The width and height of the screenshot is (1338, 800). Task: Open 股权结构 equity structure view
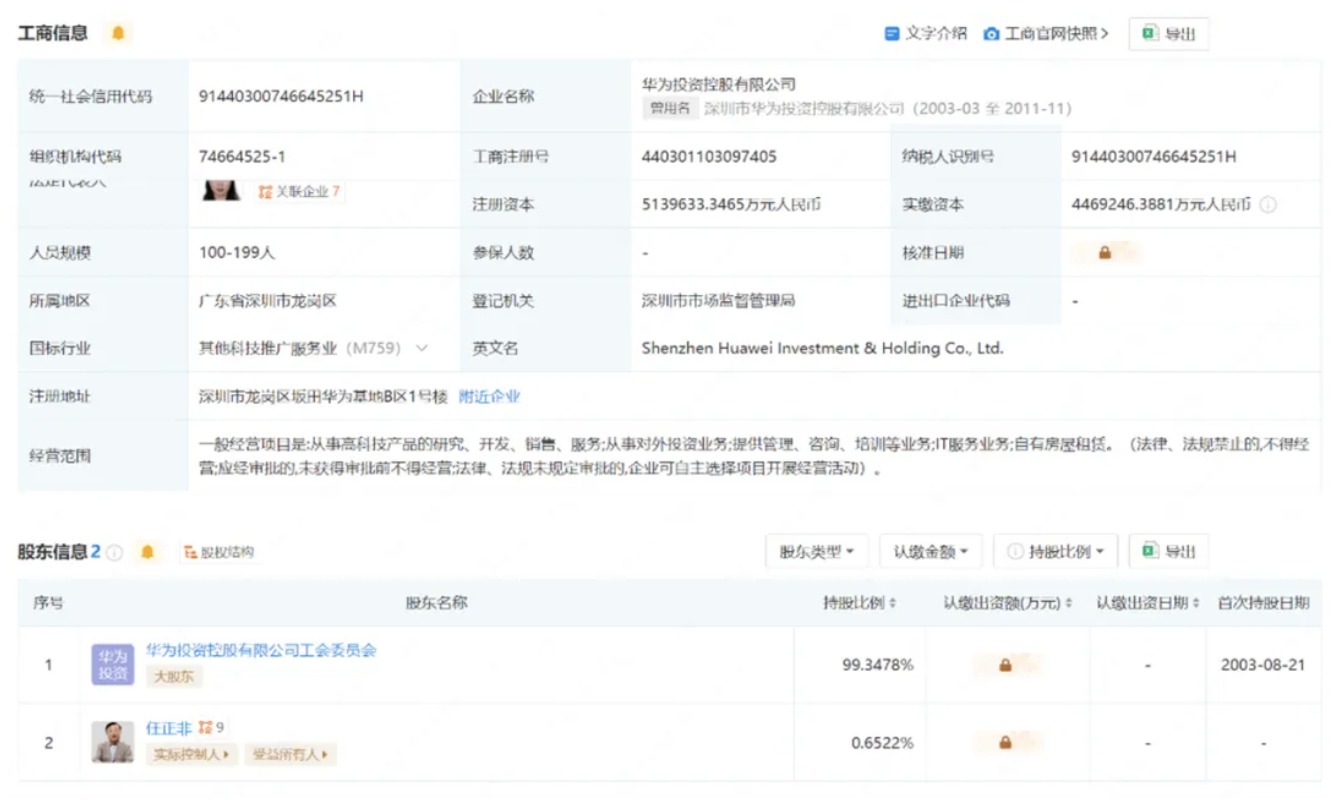tap(218, 552)
